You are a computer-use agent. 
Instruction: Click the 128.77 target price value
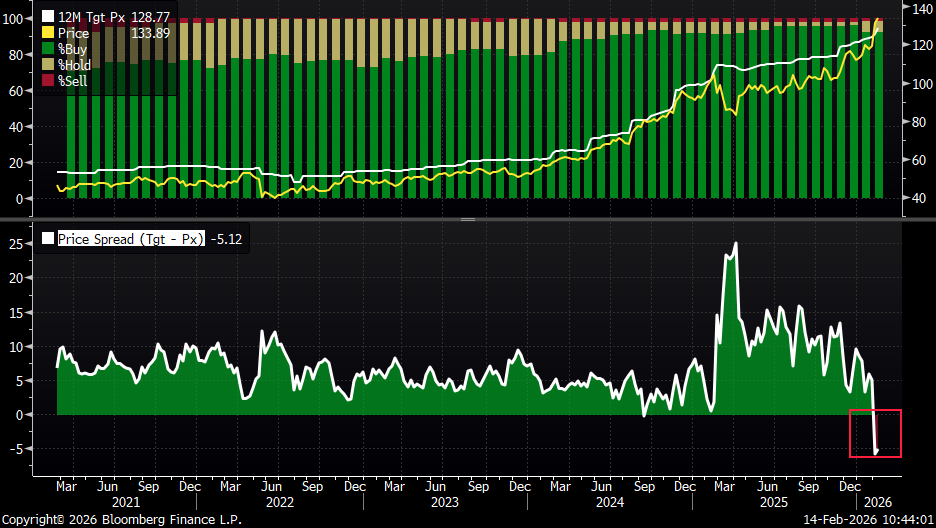150,17
